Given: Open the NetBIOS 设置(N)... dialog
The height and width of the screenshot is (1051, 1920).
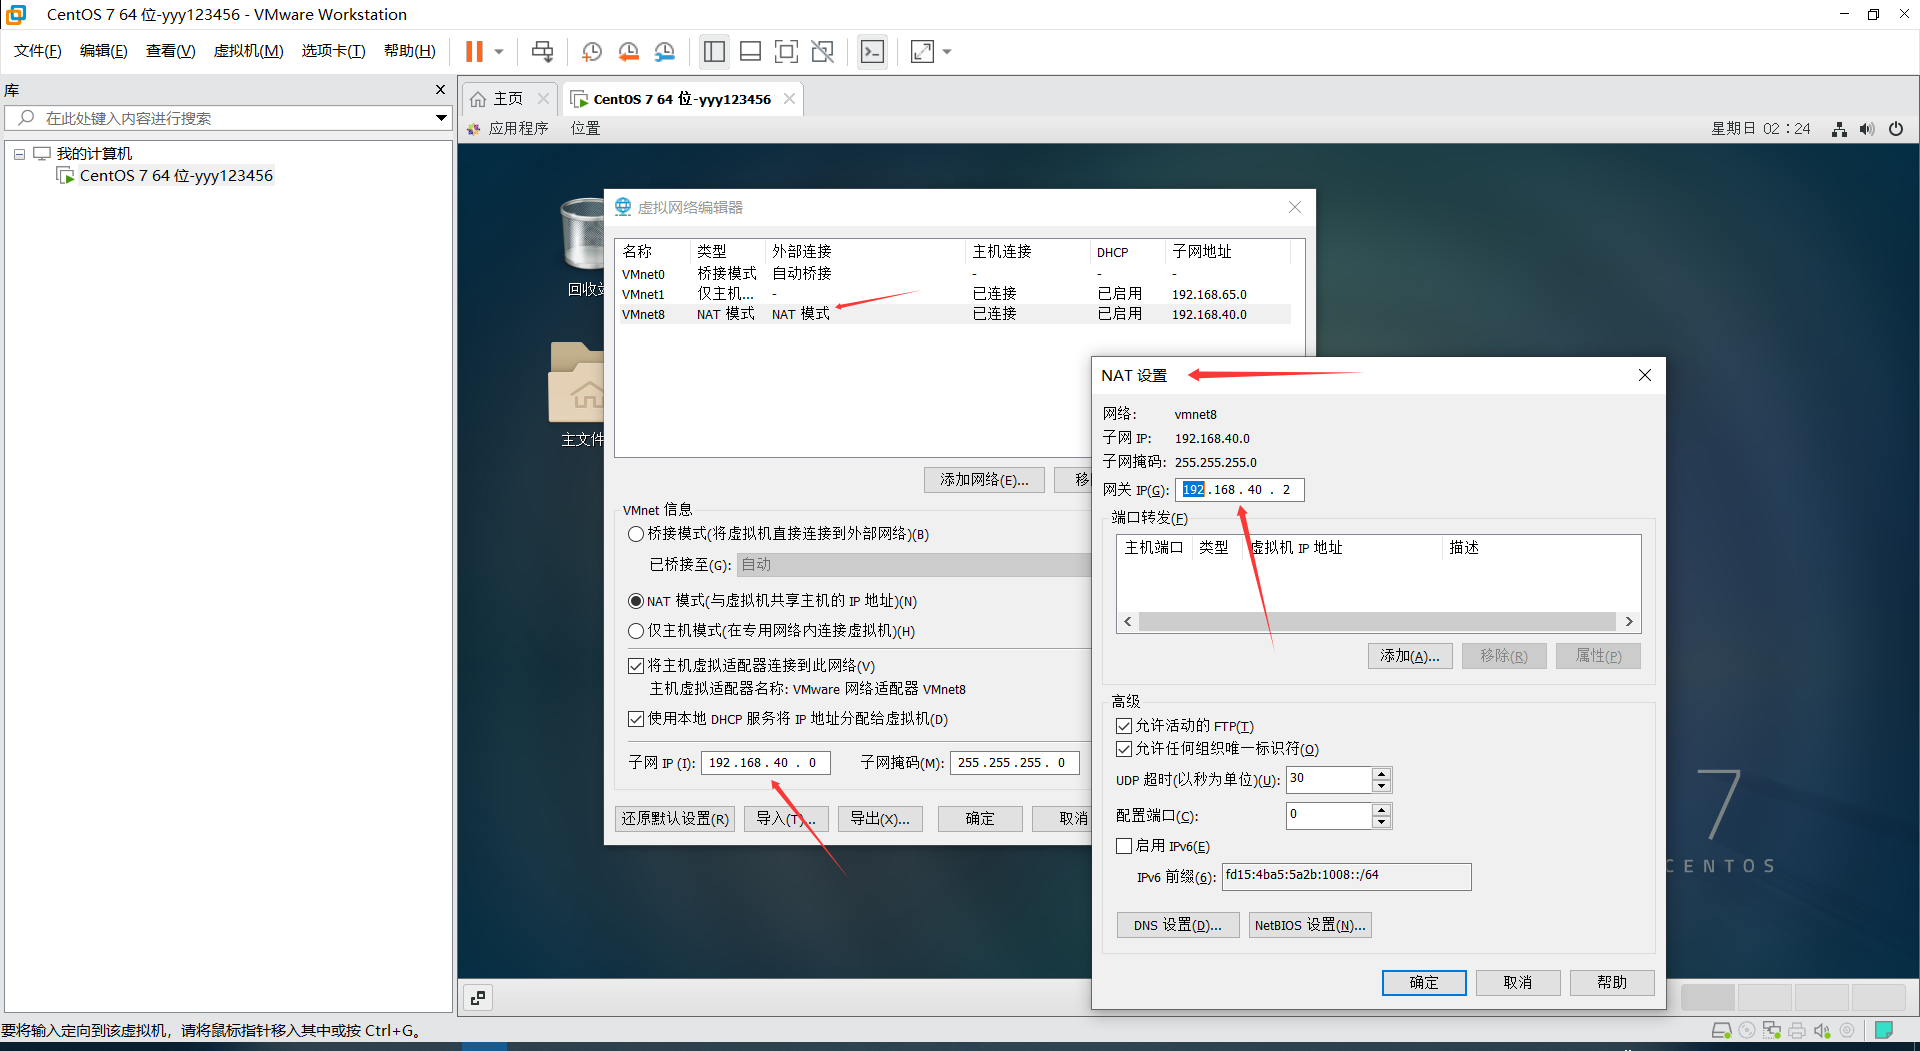Looking at the screenshot, I should tap(1310, 925).
